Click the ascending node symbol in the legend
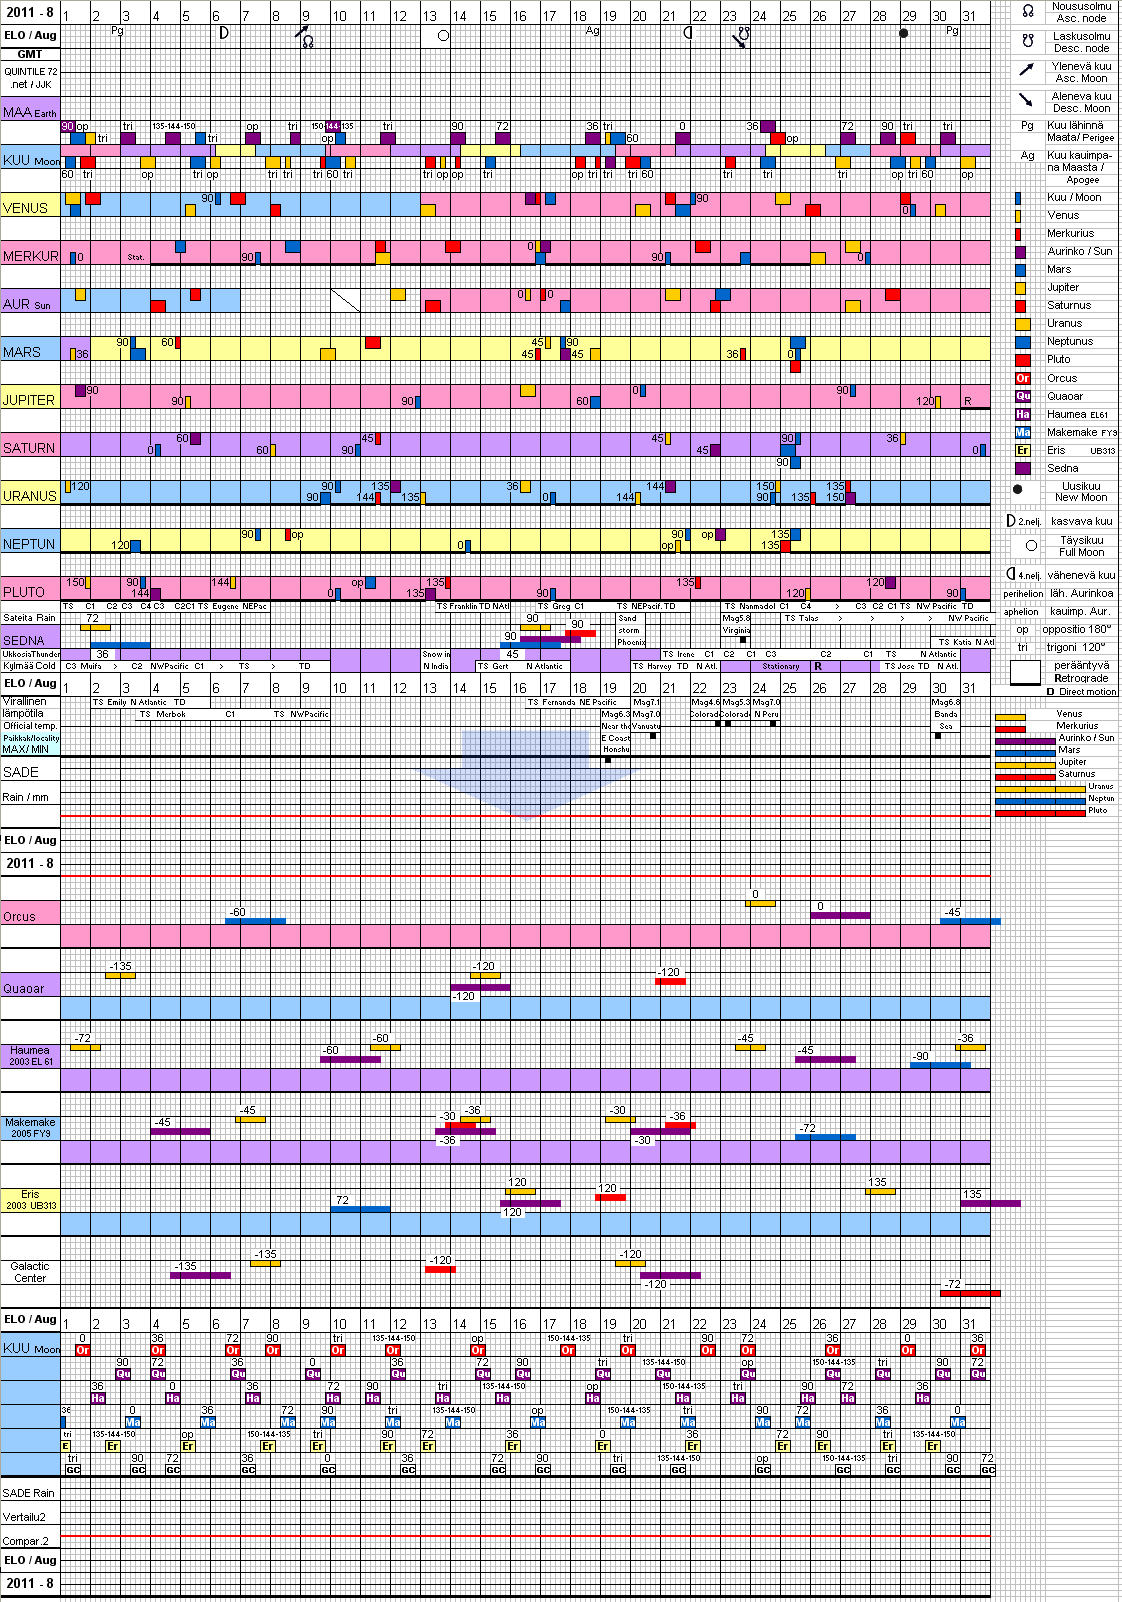 (1027, 12)
